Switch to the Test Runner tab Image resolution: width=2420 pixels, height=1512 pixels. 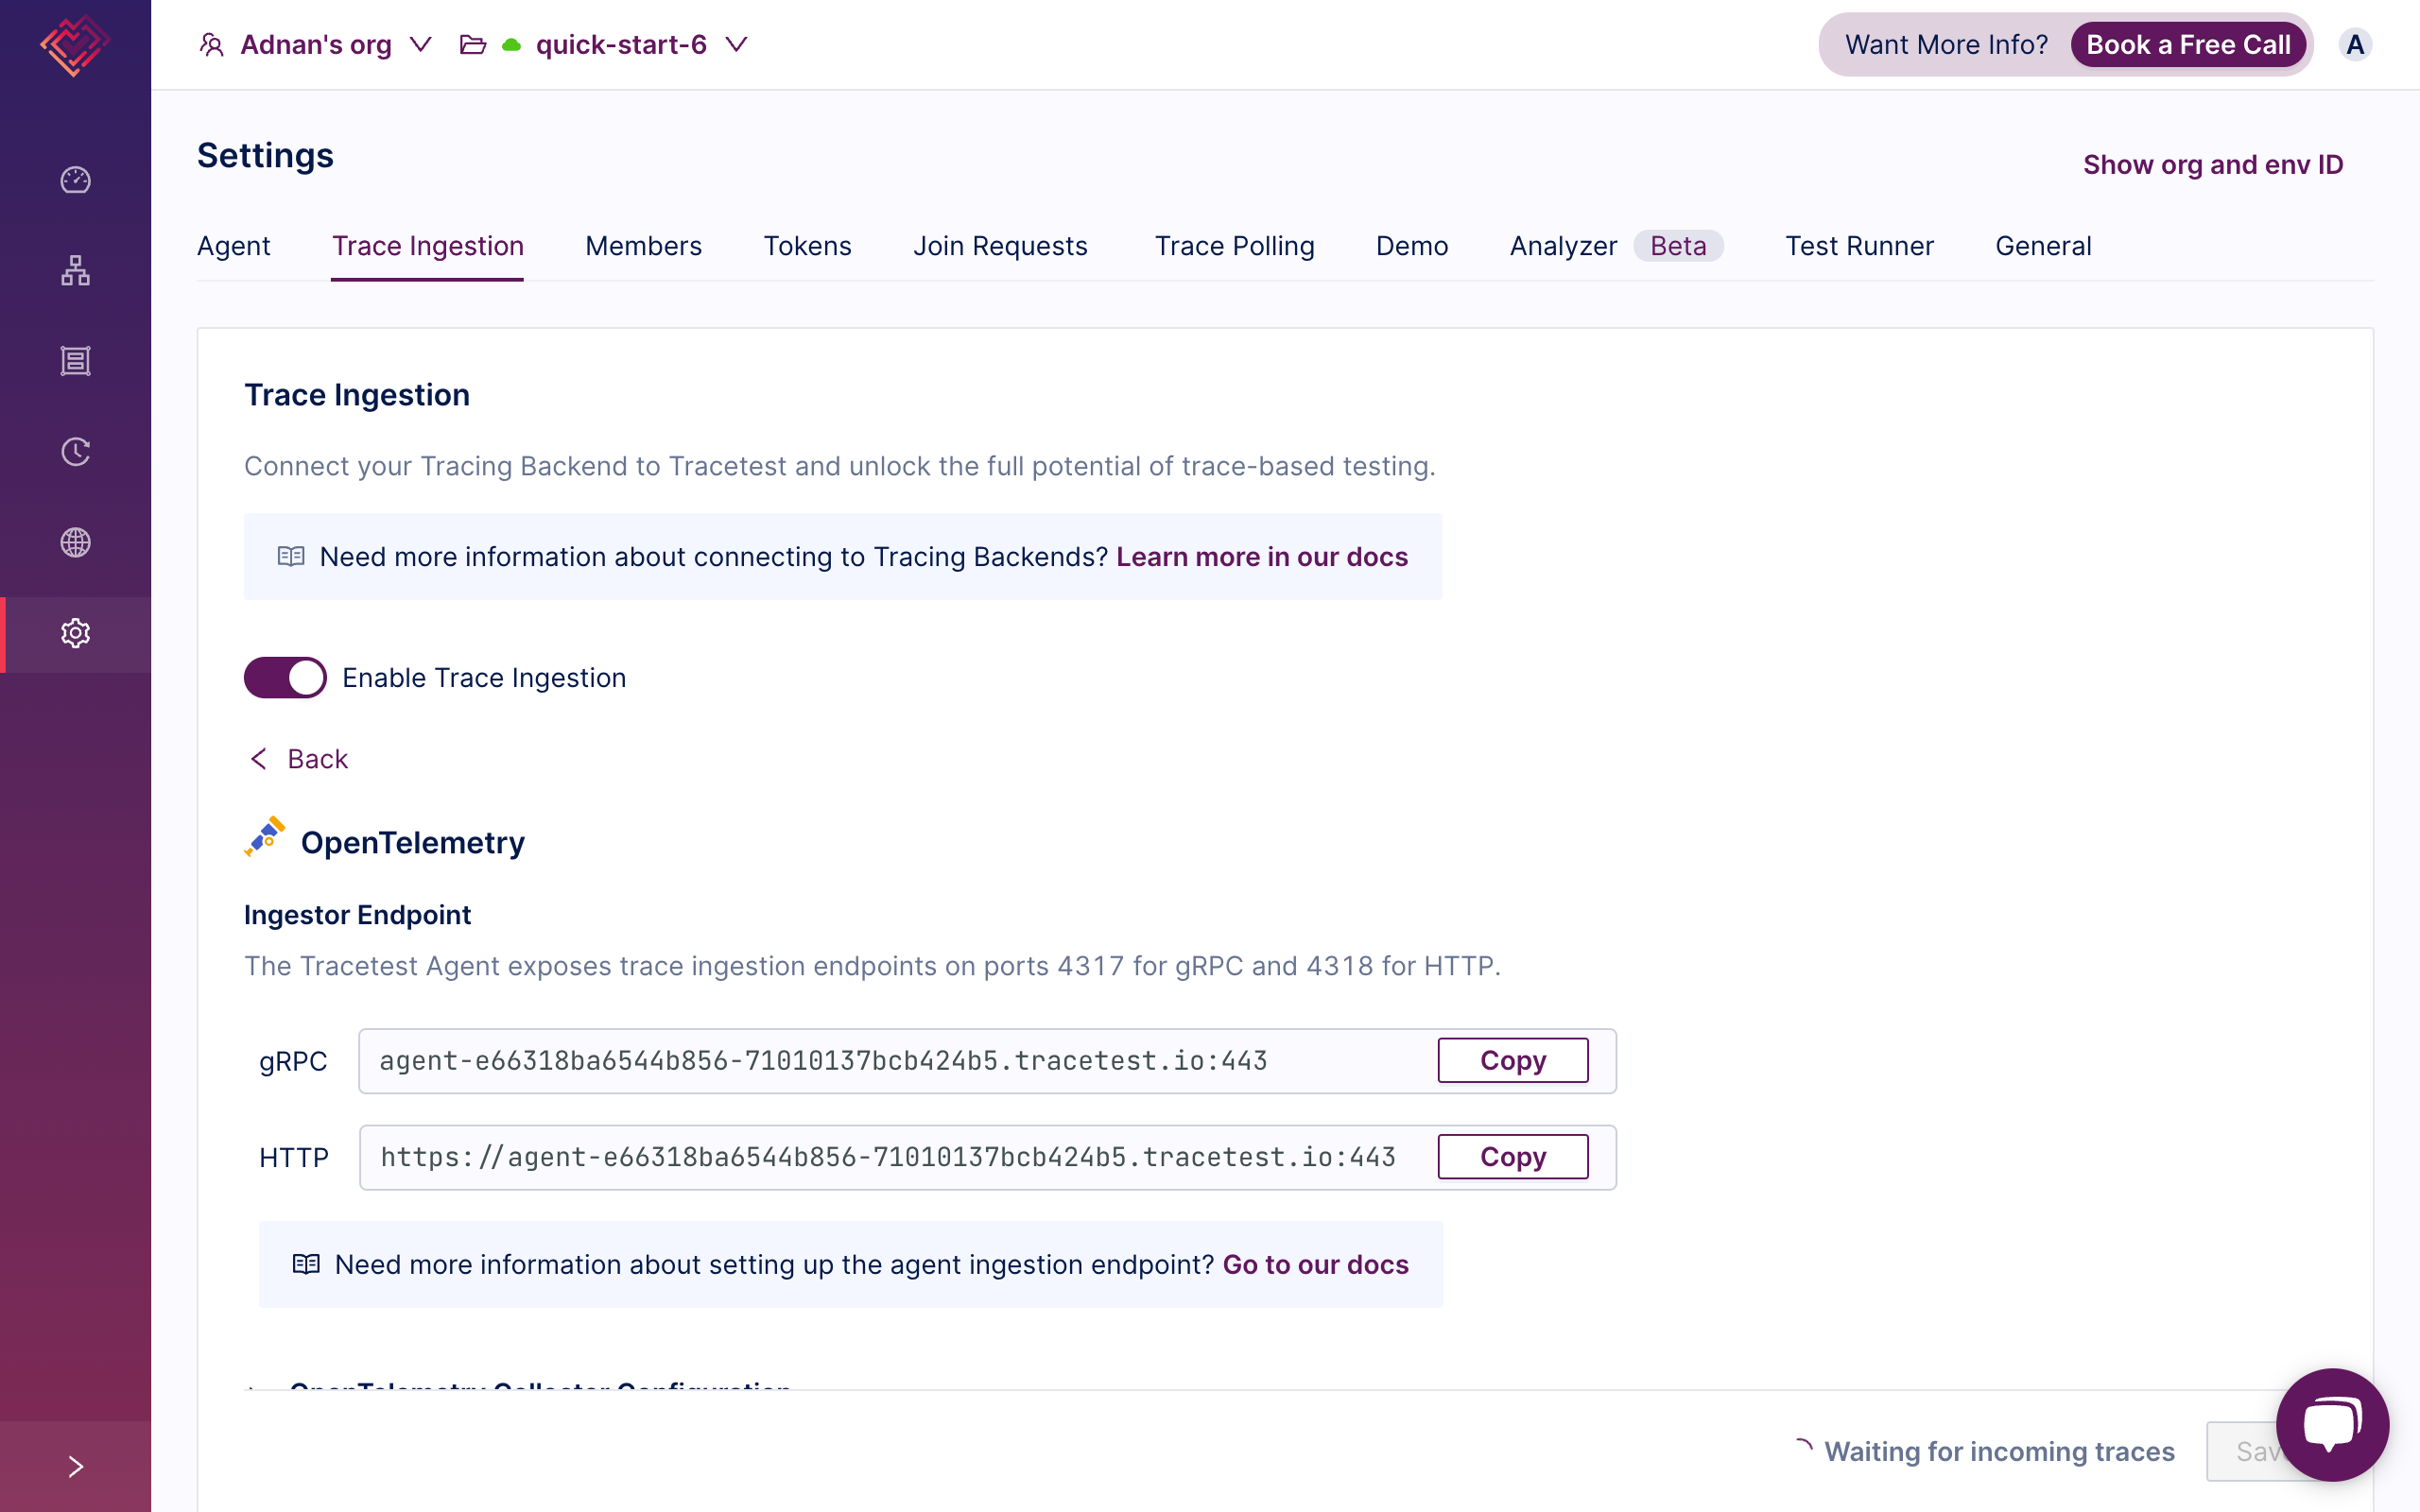1859,246
